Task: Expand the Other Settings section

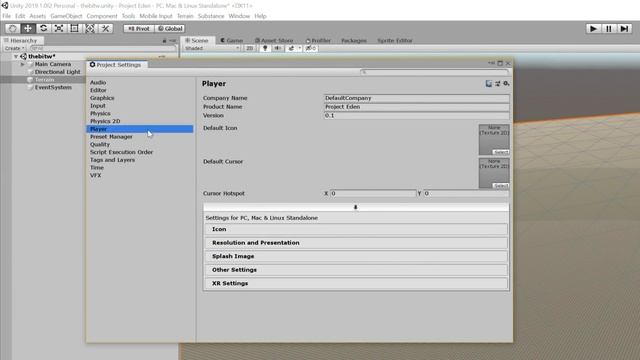Action: point(356,270)
